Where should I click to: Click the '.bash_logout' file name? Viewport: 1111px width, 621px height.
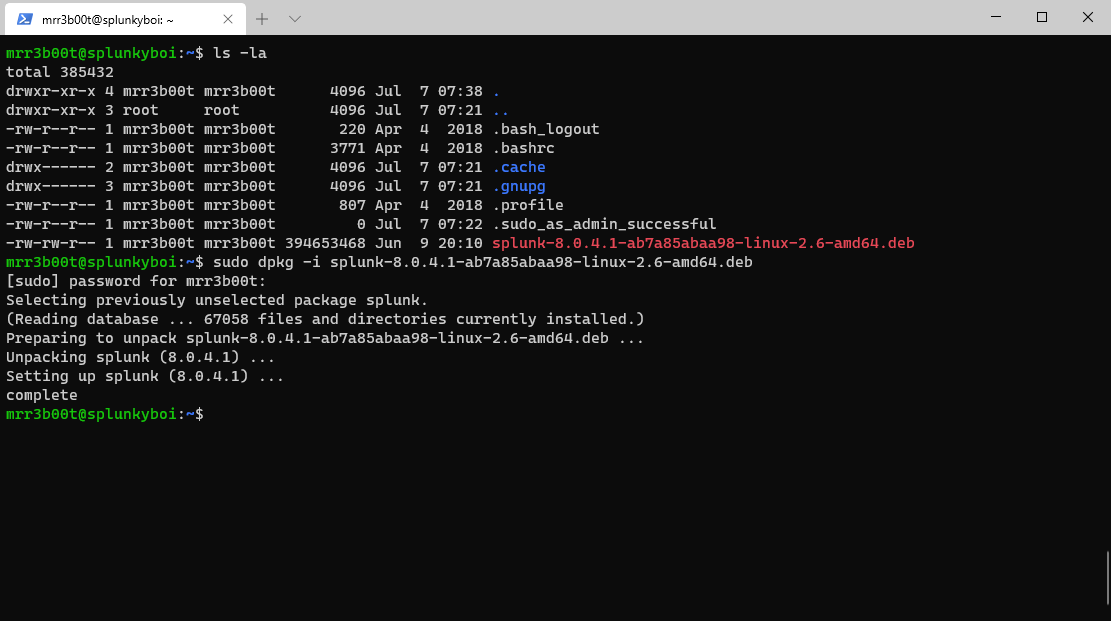[546, 129]
